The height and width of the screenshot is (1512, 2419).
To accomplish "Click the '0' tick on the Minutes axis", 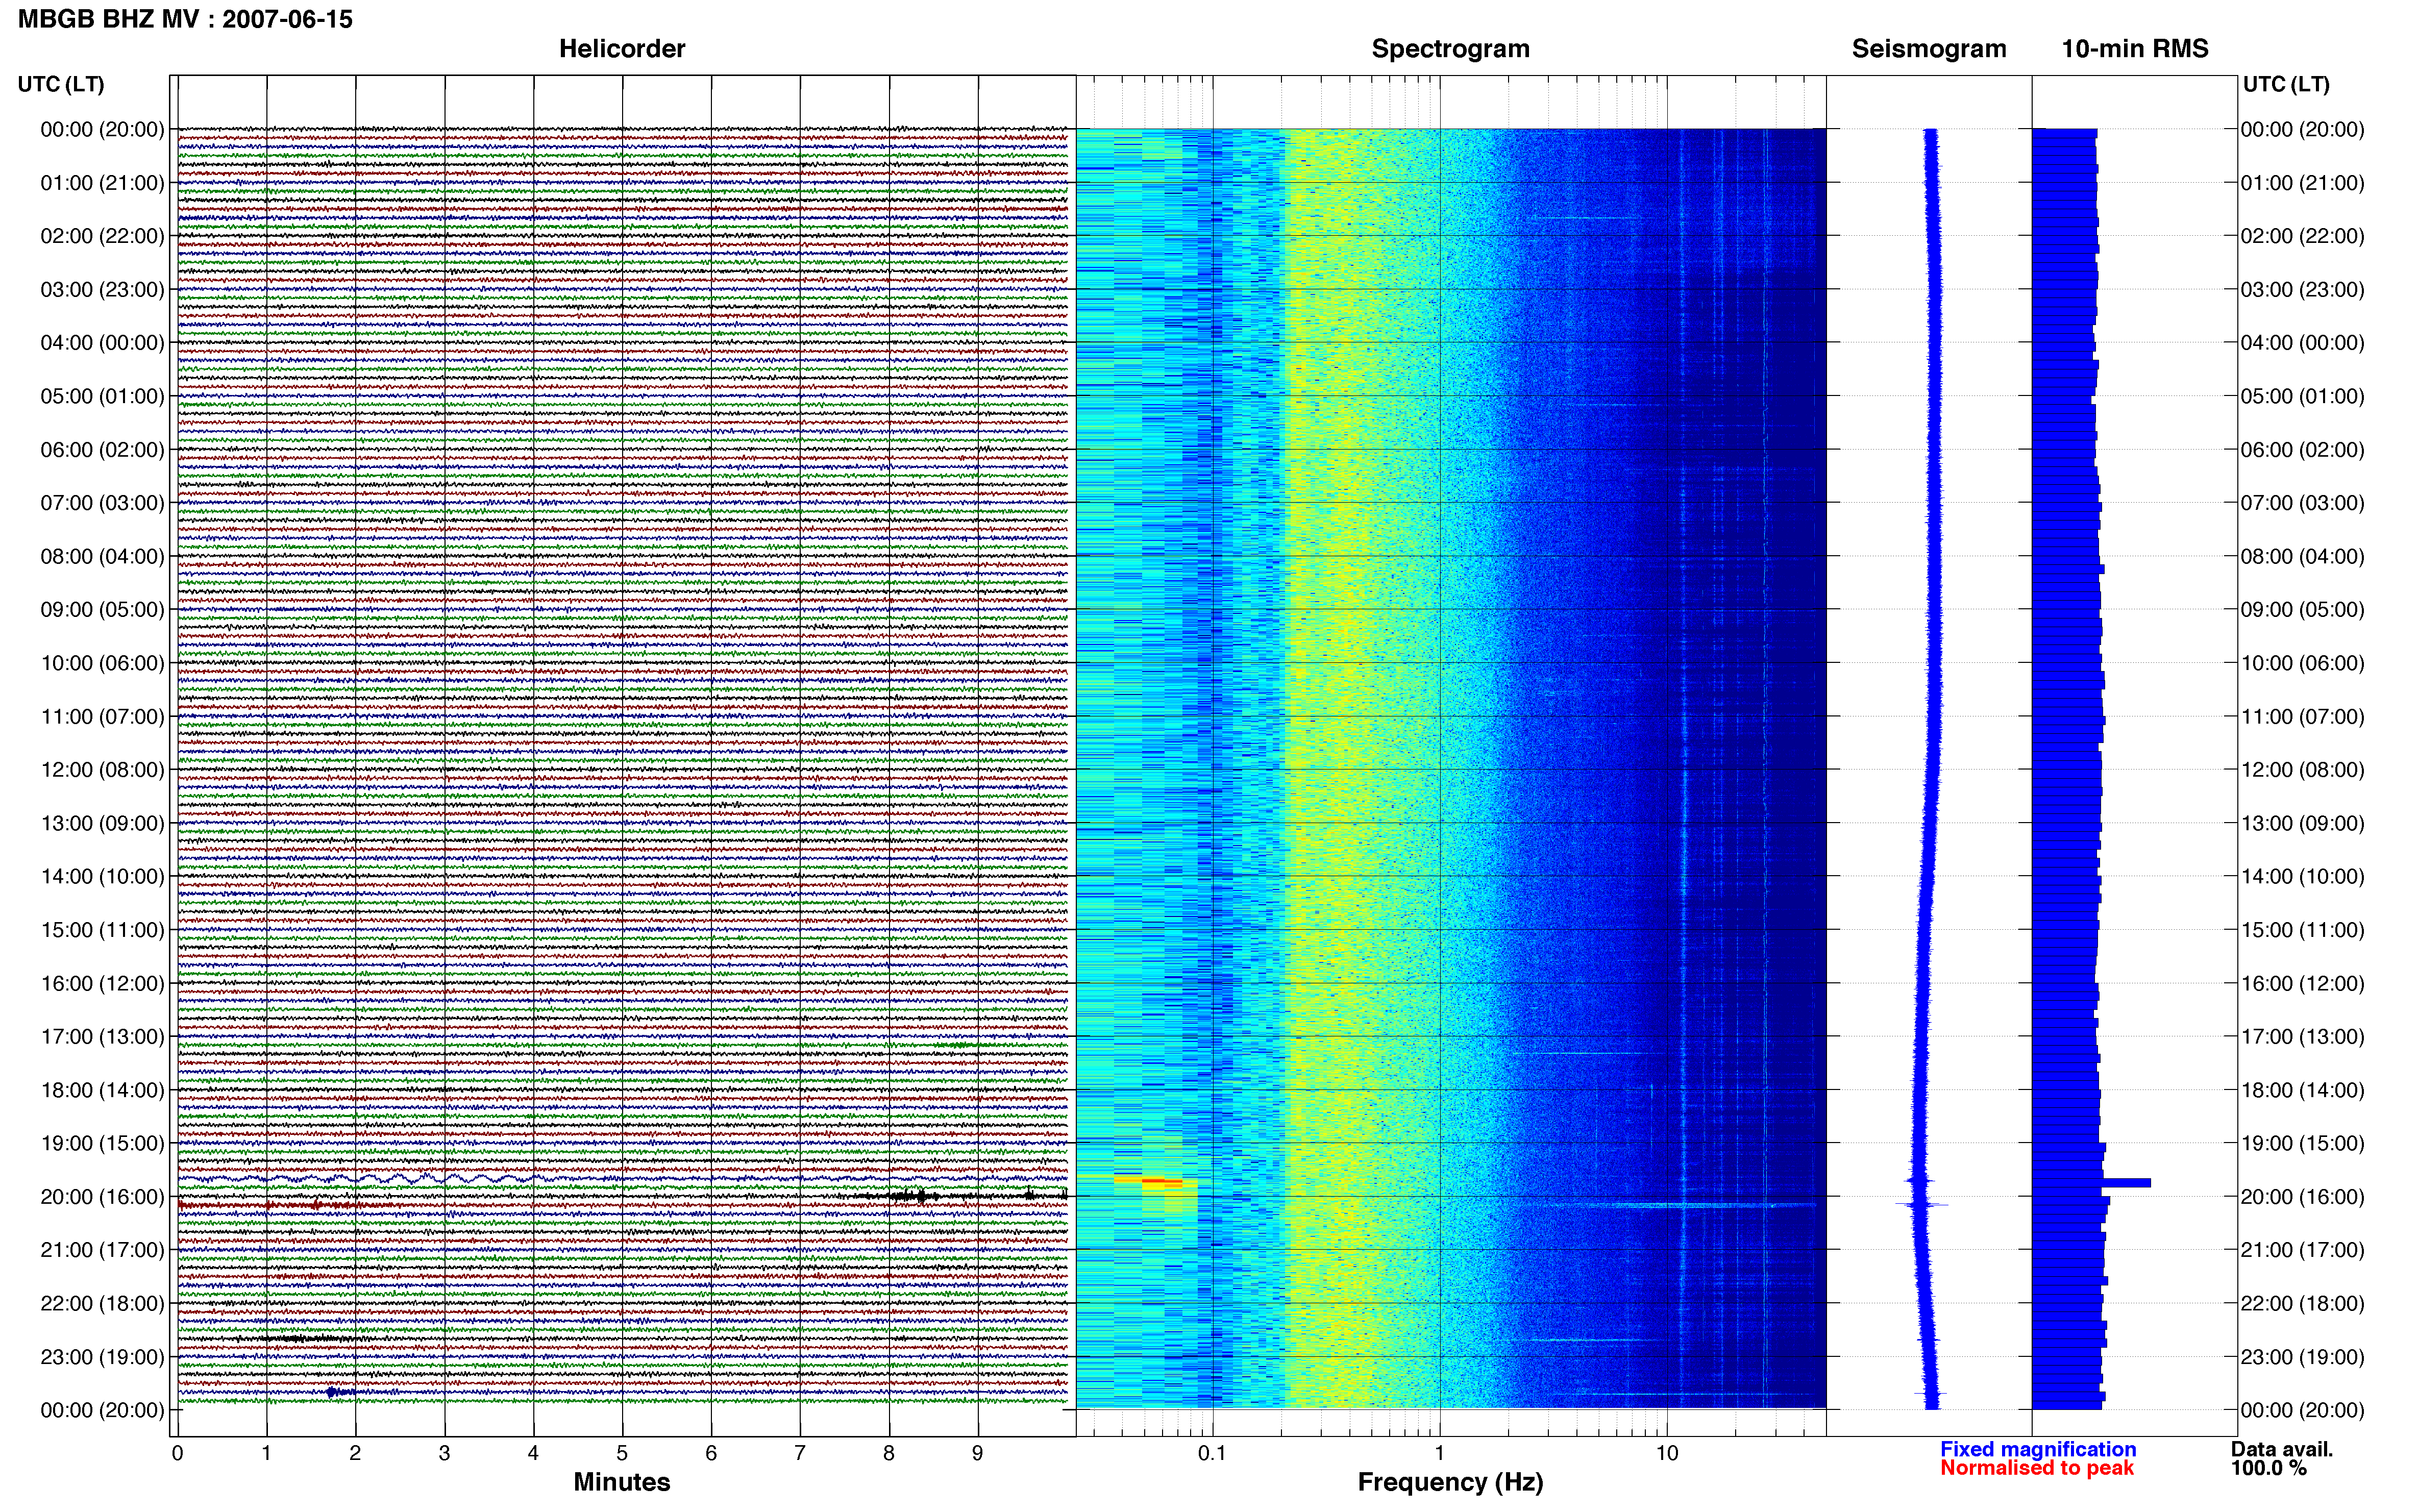I will [x=177, y=1453].
